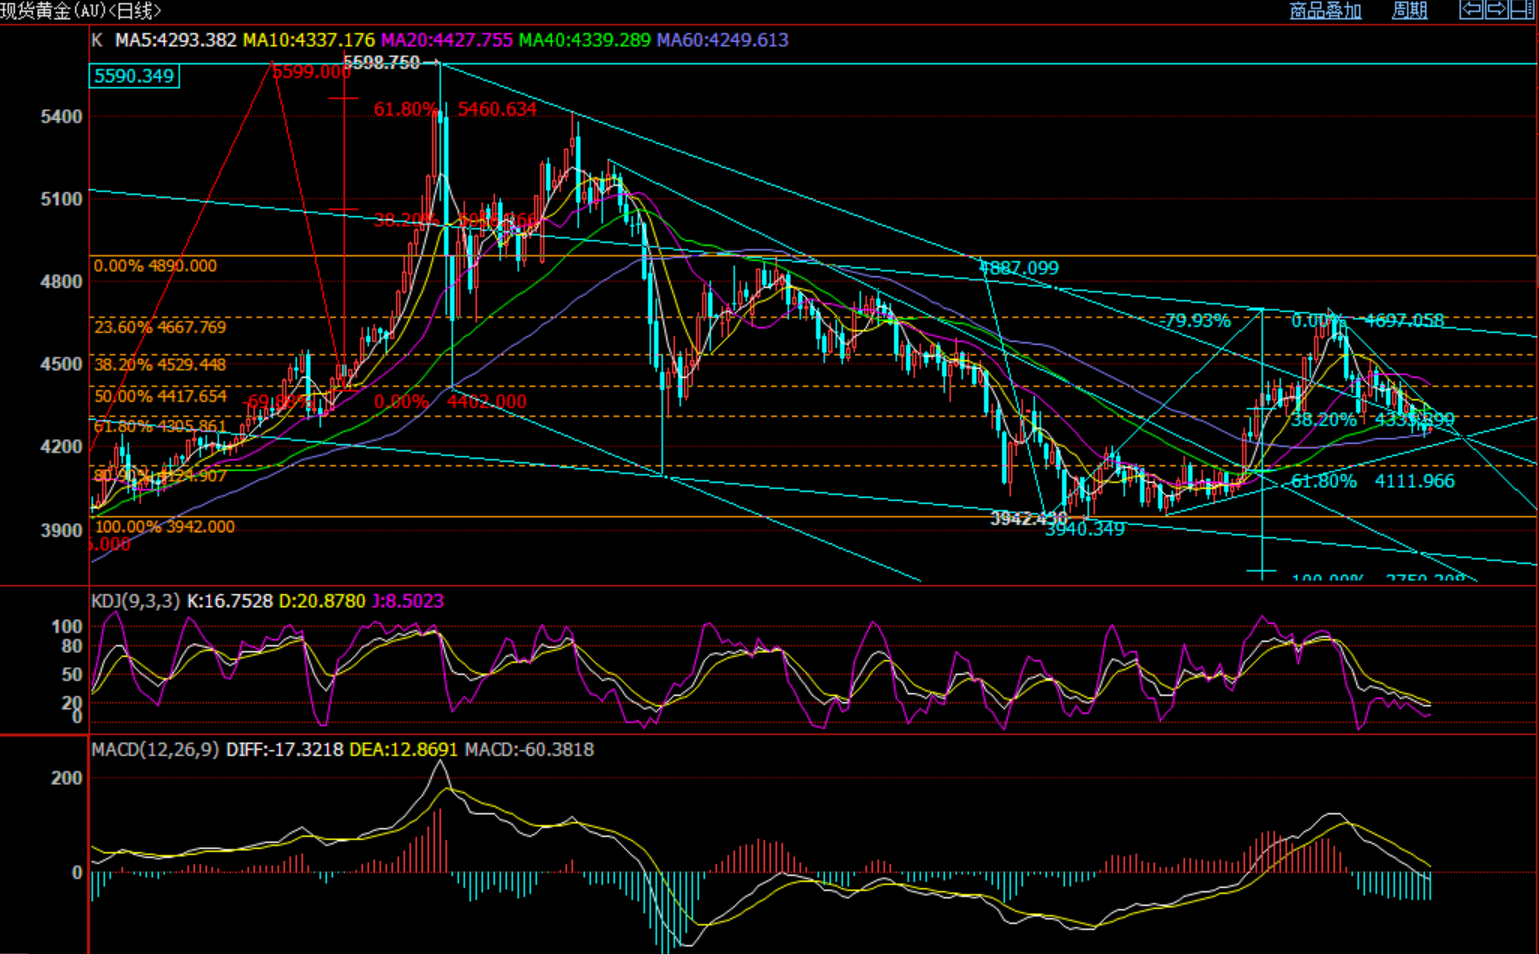The width and height of the screenshot is (1539, 954).
Task: Select the boxed 5590.349 price label
Action: tap(134, 76)
